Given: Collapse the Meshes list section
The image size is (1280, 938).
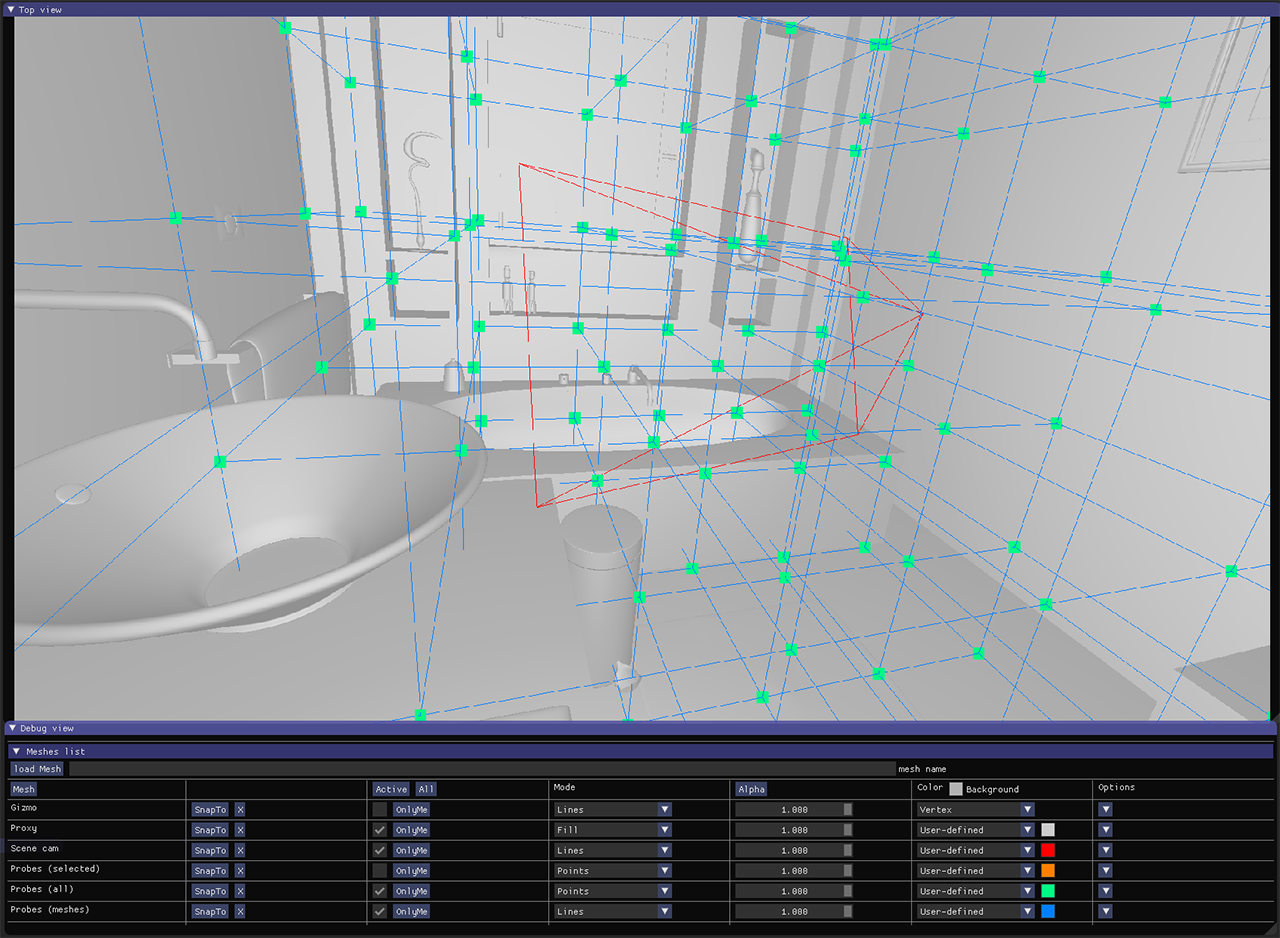Looking at the screenshot, I should click(17, 751).
